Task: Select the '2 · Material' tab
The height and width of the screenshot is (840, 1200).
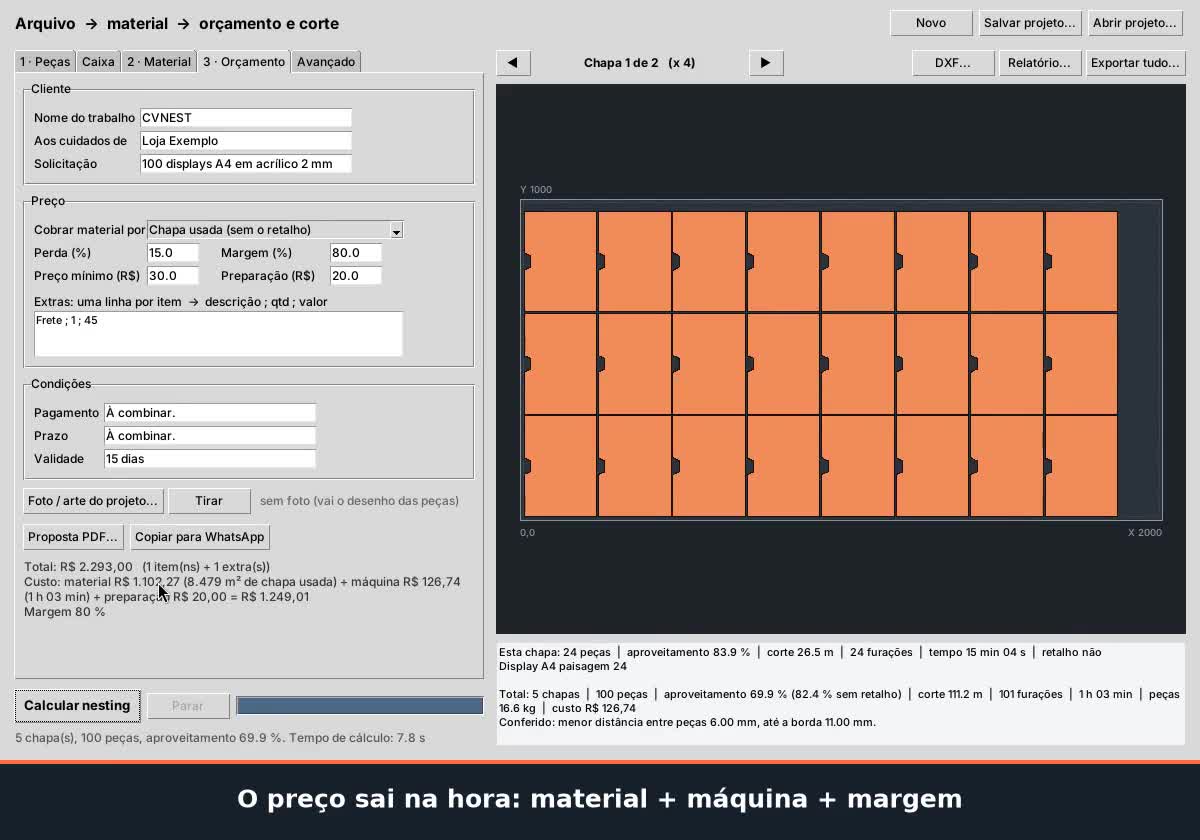Action: 158,62
